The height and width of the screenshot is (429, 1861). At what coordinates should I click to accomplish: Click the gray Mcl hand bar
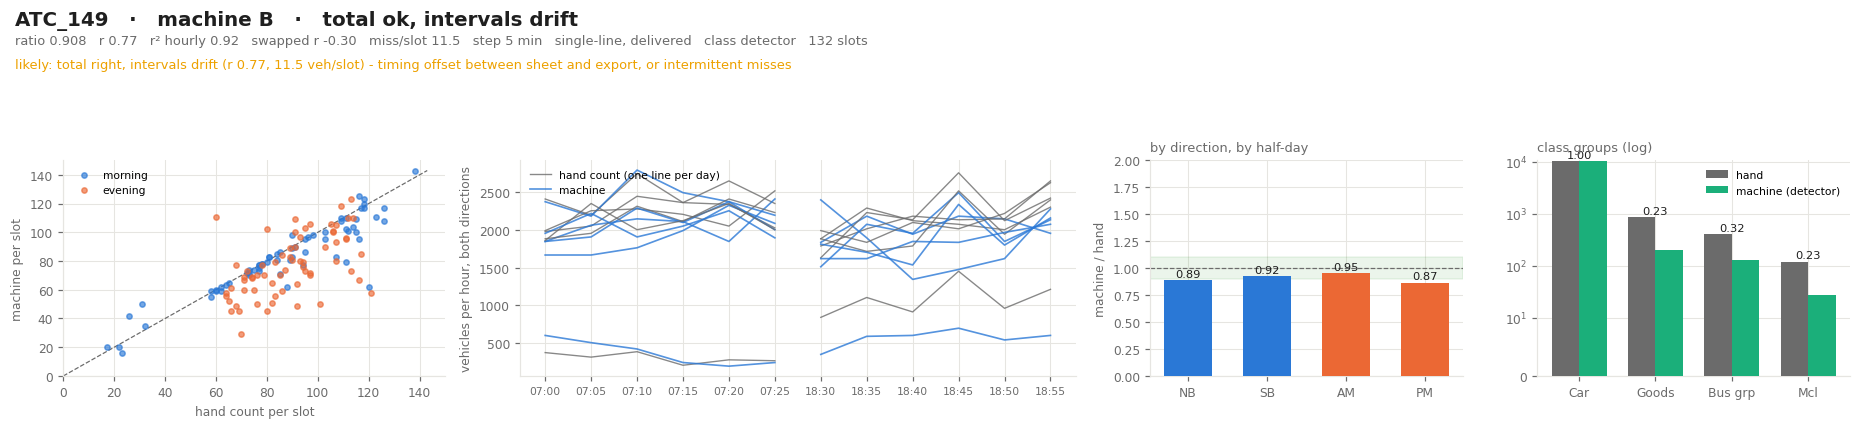tap(1794, 319)
